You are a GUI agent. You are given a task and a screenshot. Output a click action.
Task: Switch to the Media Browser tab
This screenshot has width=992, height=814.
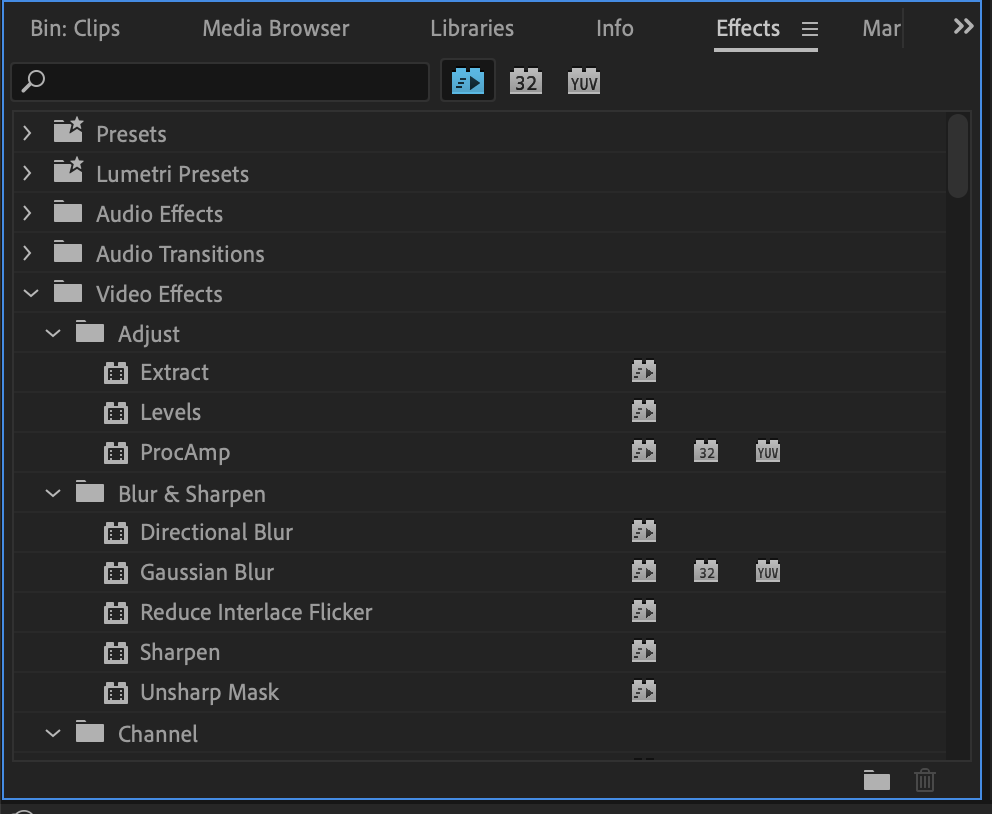pos(275,29)
